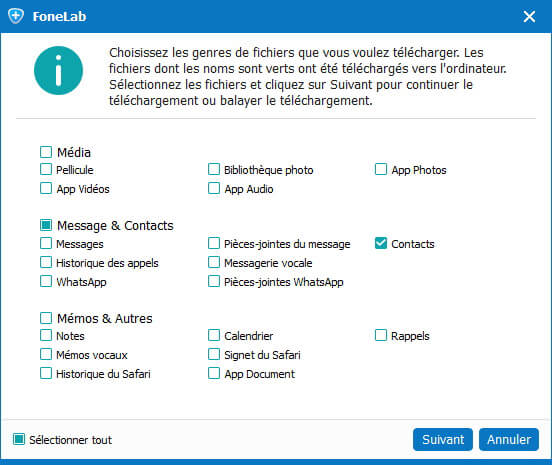Check the App Audio option
The width and height of the screenshot is (552, 465).
coord(214,188)
